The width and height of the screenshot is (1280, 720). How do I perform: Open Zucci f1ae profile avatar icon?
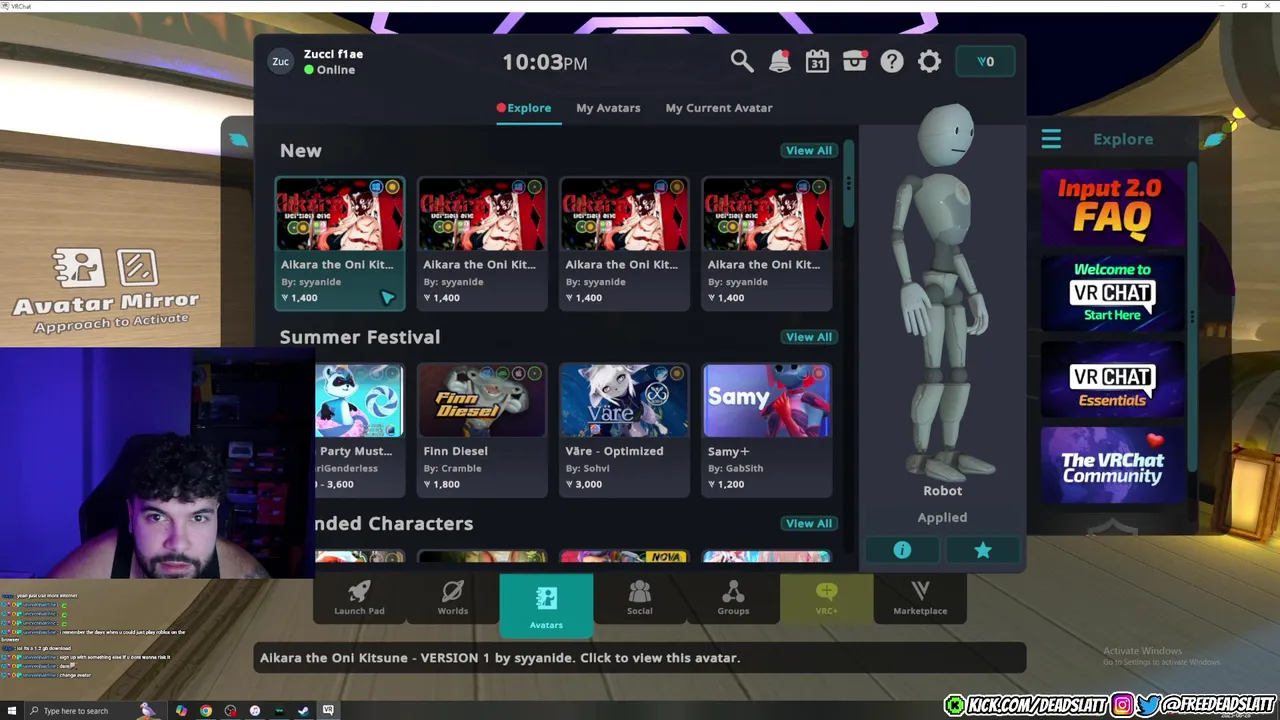(x=281, y=62)
